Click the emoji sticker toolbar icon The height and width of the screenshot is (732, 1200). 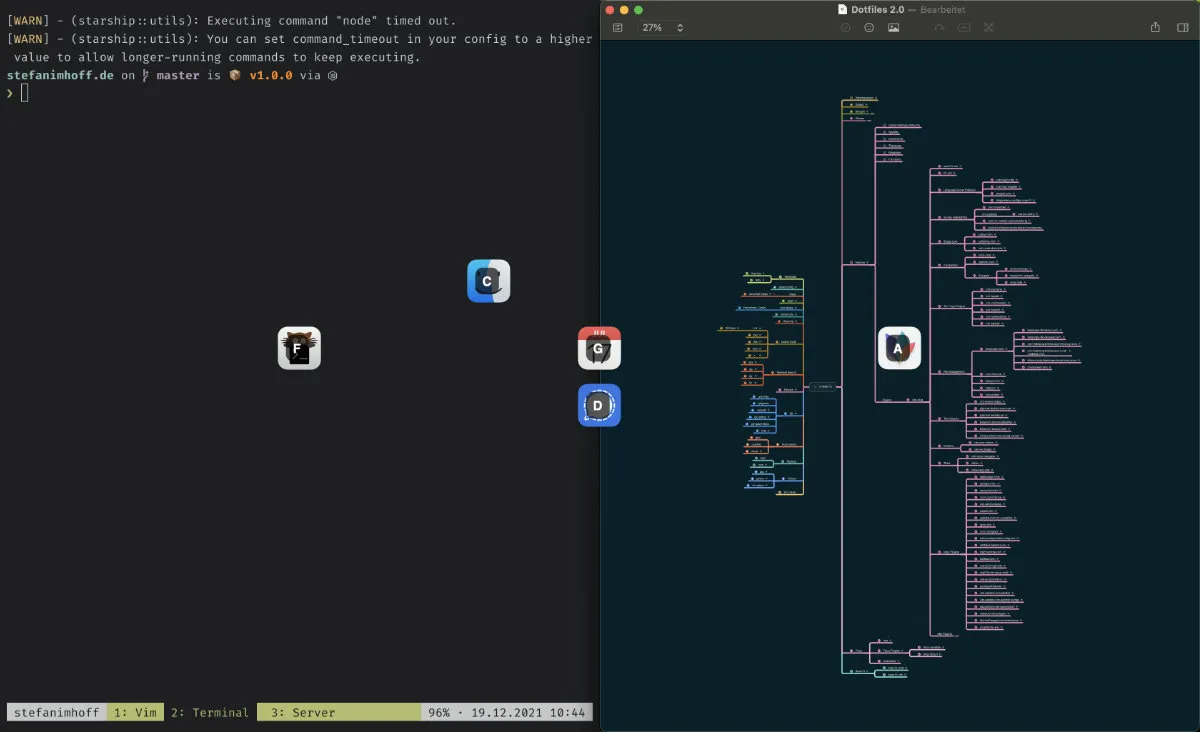pyautogui.click(x=869, y=28)
